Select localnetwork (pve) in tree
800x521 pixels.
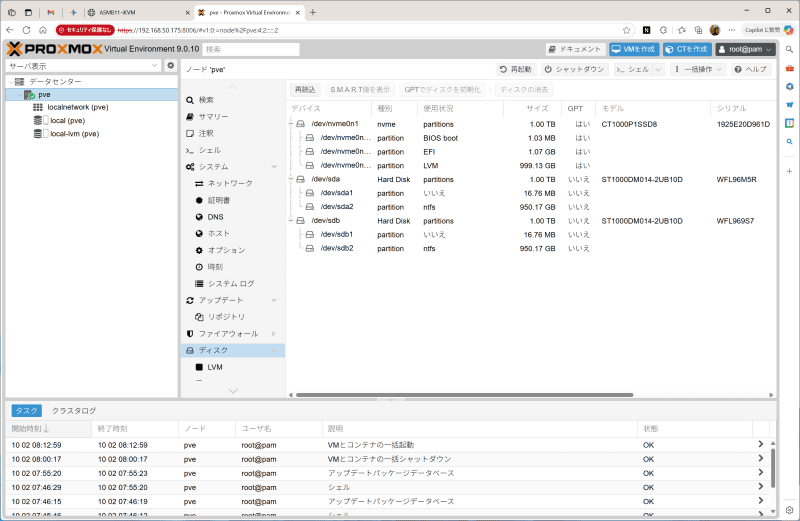tap(78, 107)
